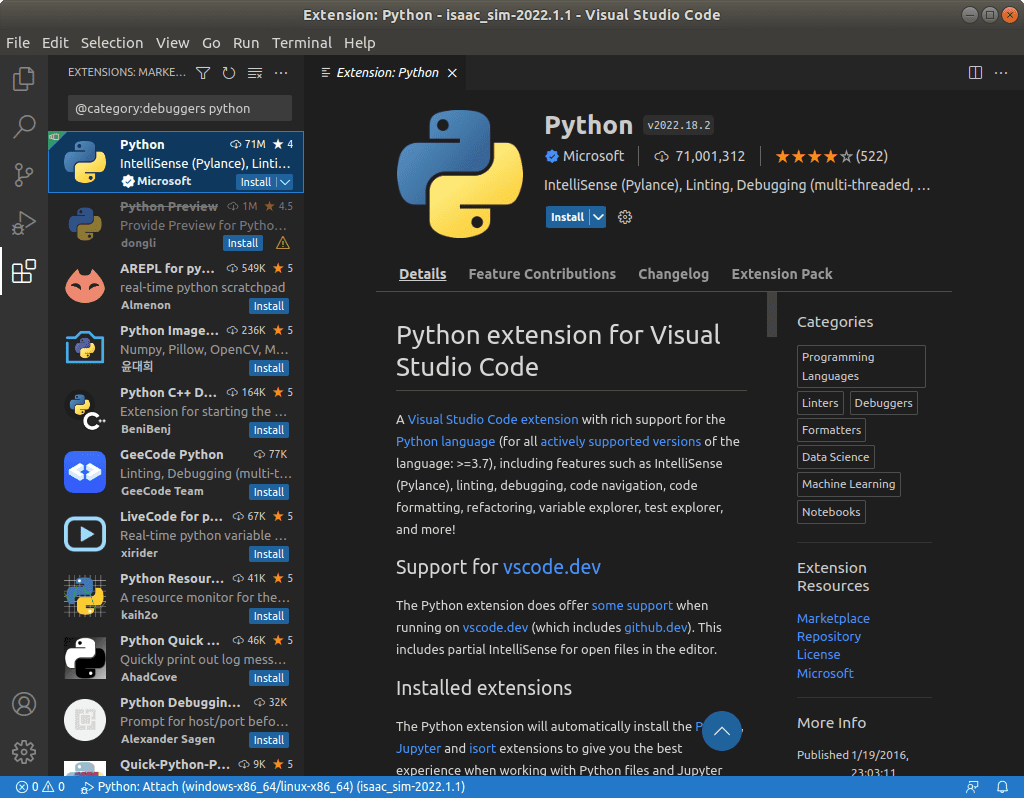Open the License resource link
The height and width of the screenshot is (798, 1024).
818,654
